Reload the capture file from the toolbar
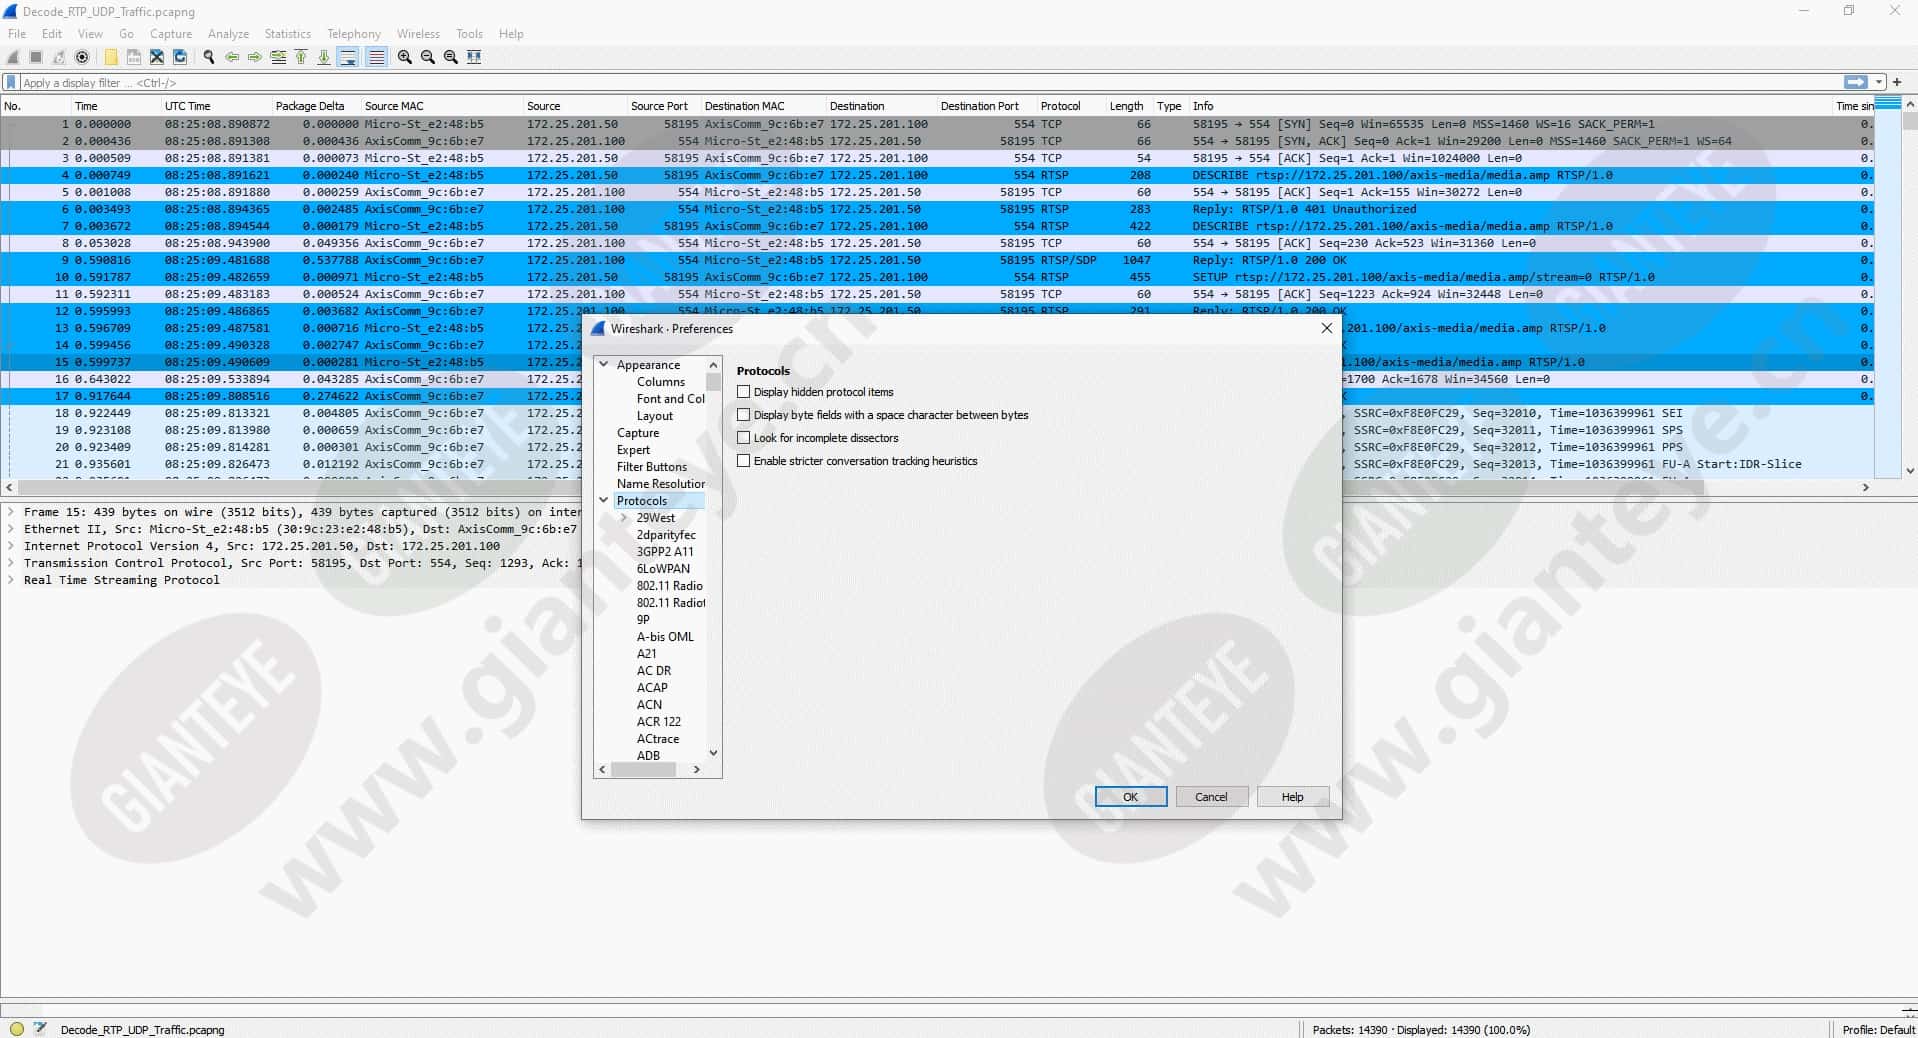 [180, 57]
